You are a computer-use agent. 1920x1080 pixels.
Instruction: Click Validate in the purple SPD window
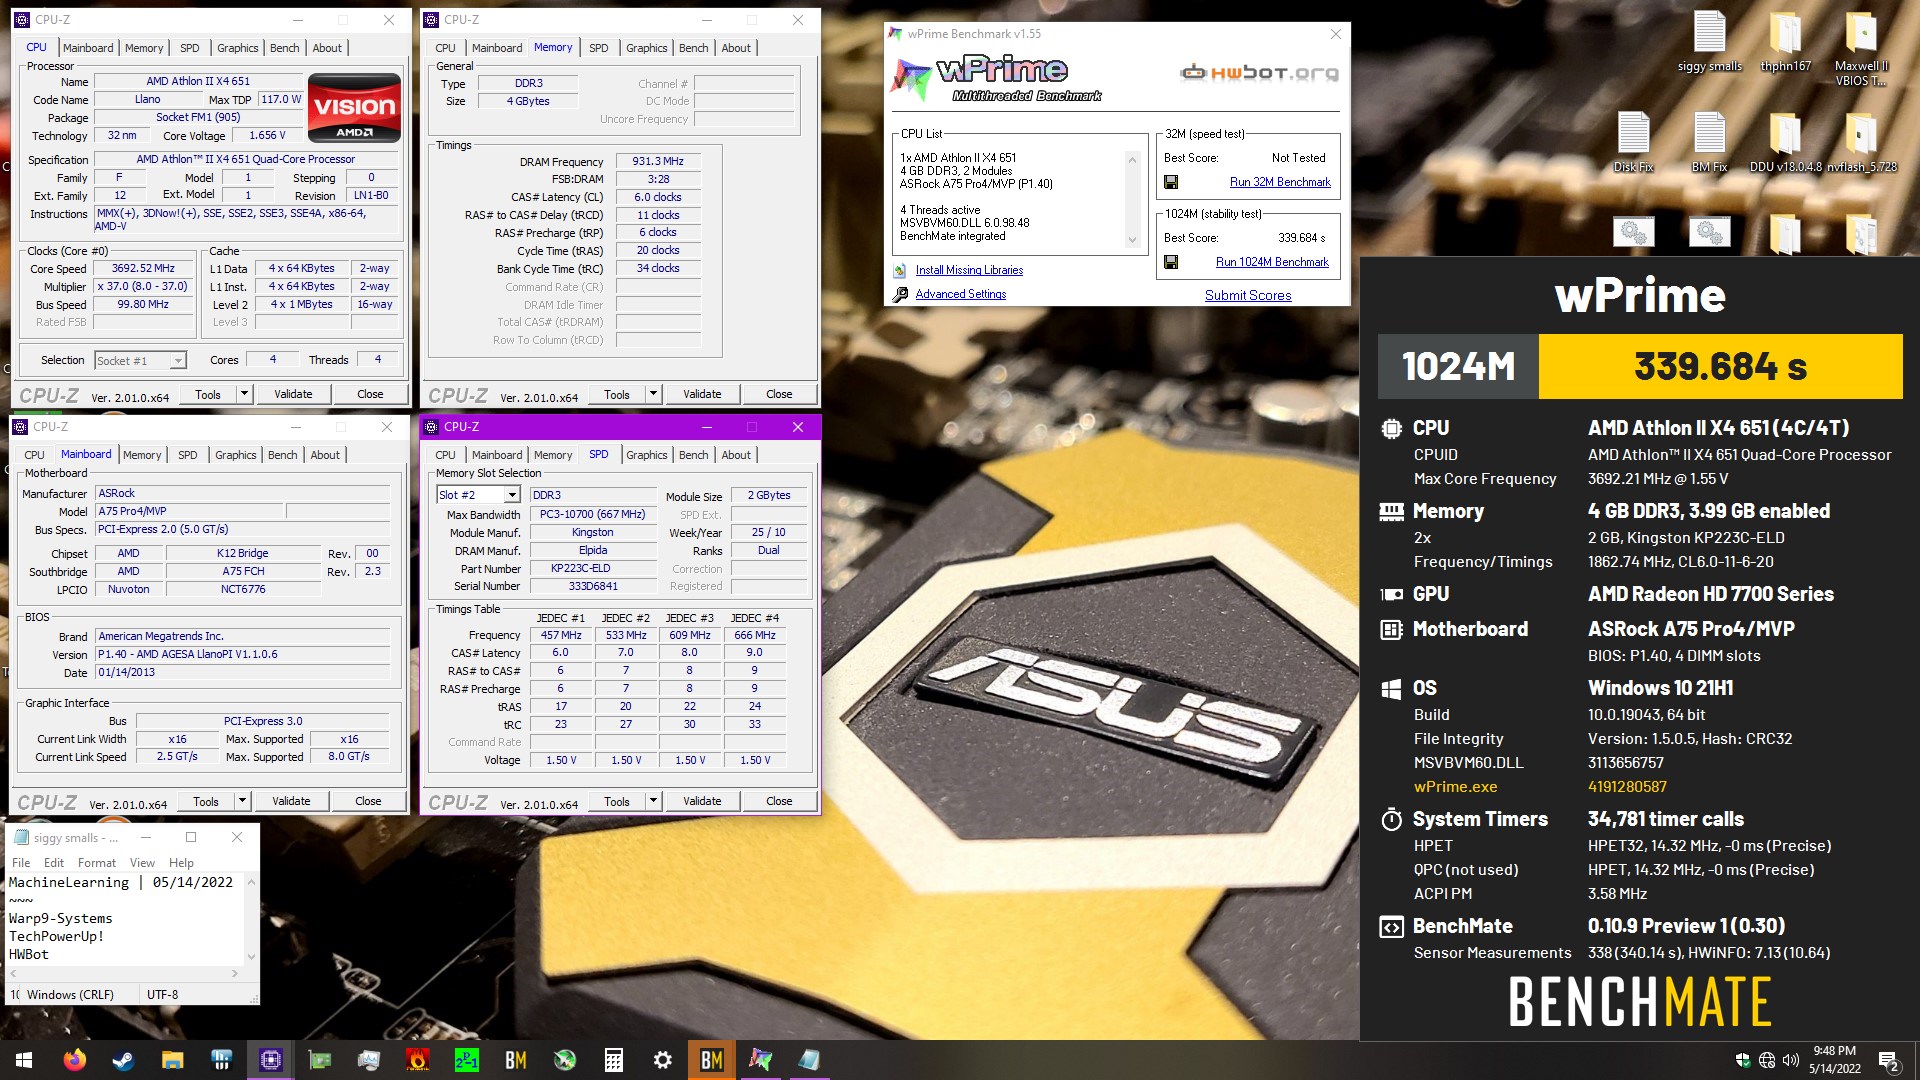pos(702,801)
